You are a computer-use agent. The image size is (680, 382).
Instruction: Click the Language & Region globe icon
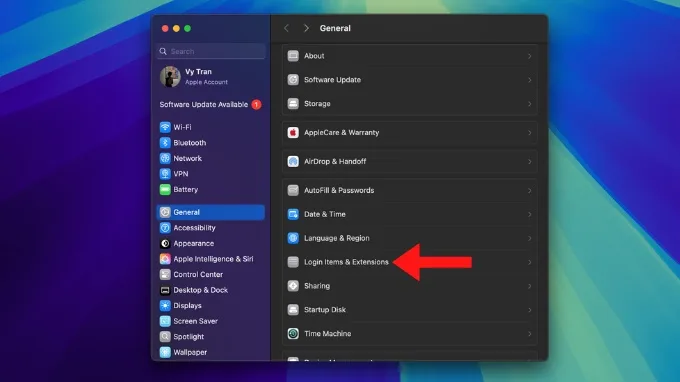(x=293, y=238)
